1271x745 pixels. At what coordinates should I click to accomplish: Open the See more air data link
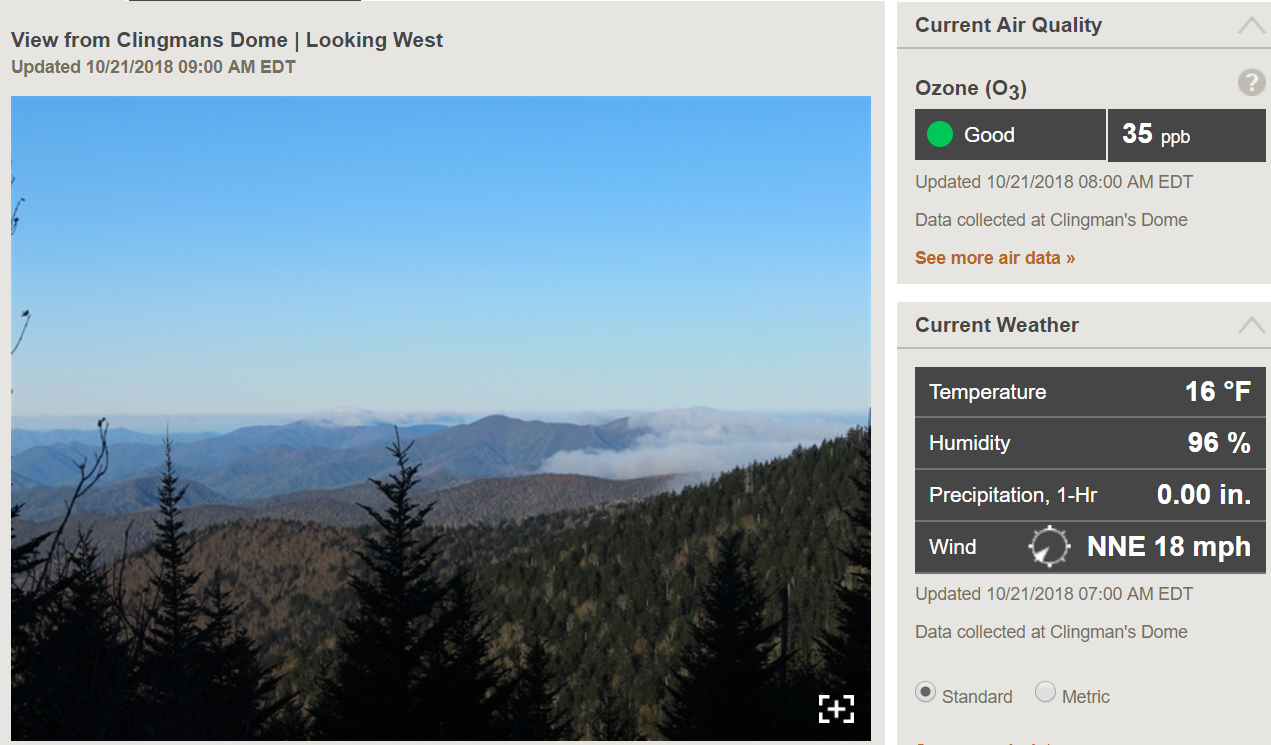(x=995, y=258)
